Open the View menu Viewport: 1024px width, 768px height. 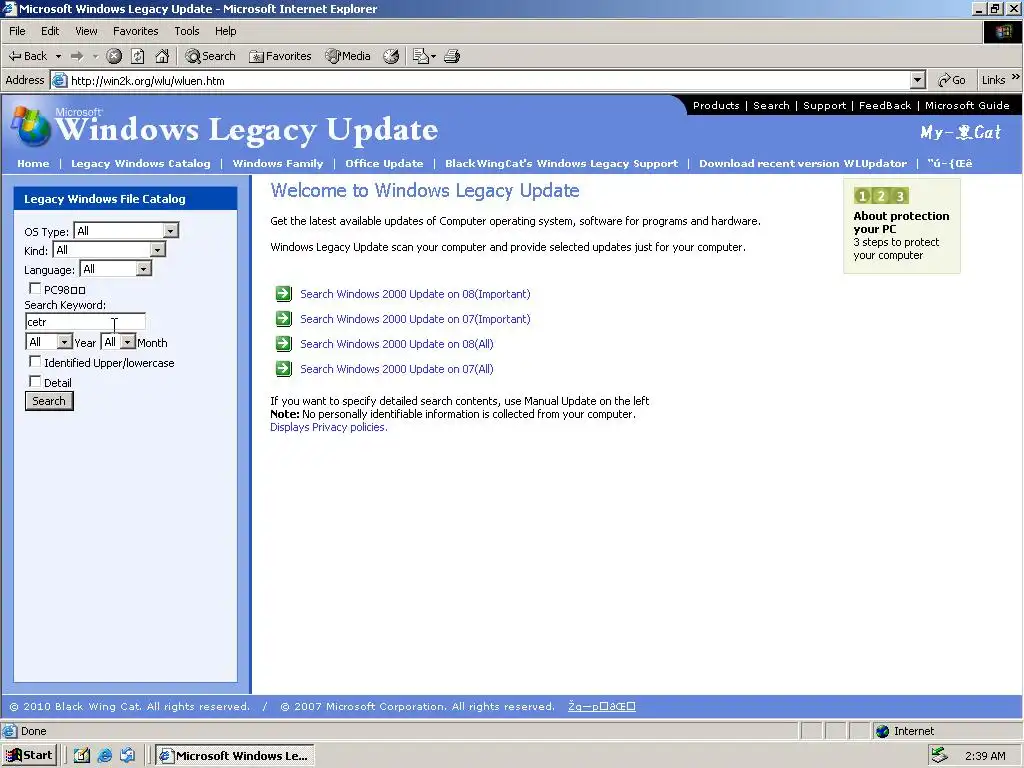coord(86,31)
